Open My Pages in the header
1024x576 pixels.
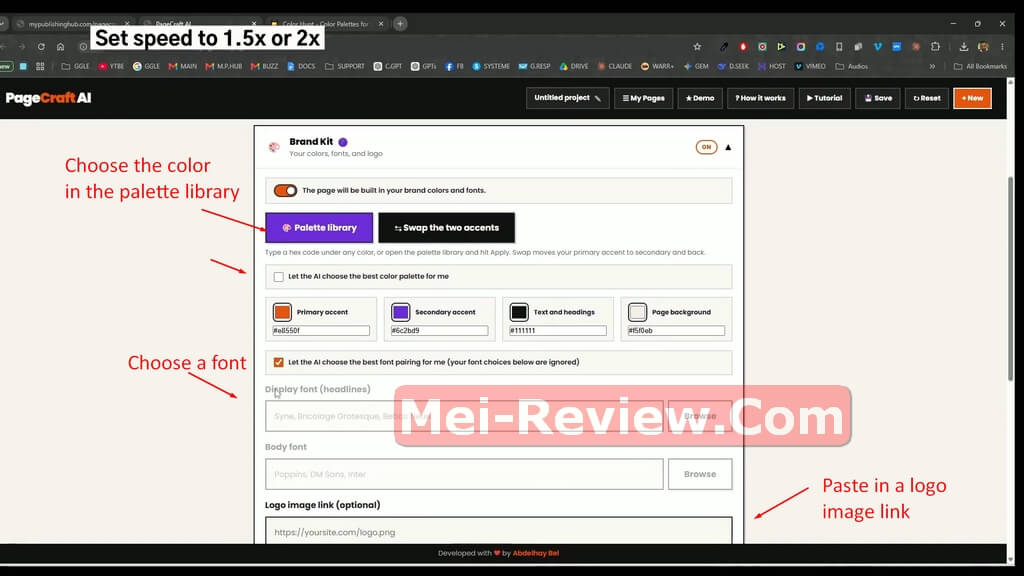click(x=643, y=98)
